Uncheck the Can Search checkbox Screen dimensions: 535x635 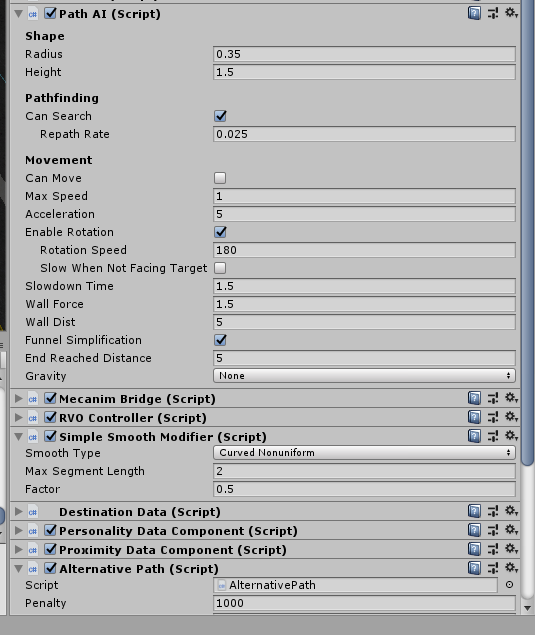[220, 116]
